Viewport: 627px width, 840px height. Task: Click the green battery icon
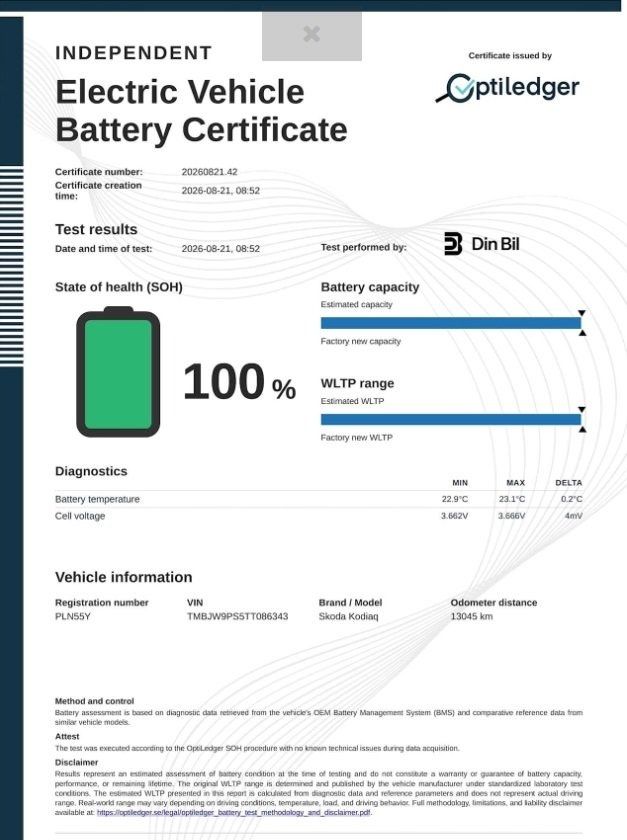pos(118,371)
